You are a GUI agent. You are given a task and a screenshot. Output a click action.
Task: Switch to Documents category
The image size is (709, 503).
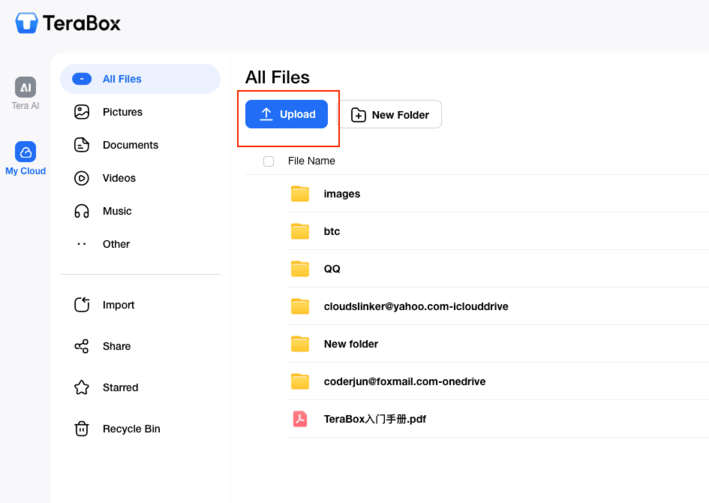(130, 145)
